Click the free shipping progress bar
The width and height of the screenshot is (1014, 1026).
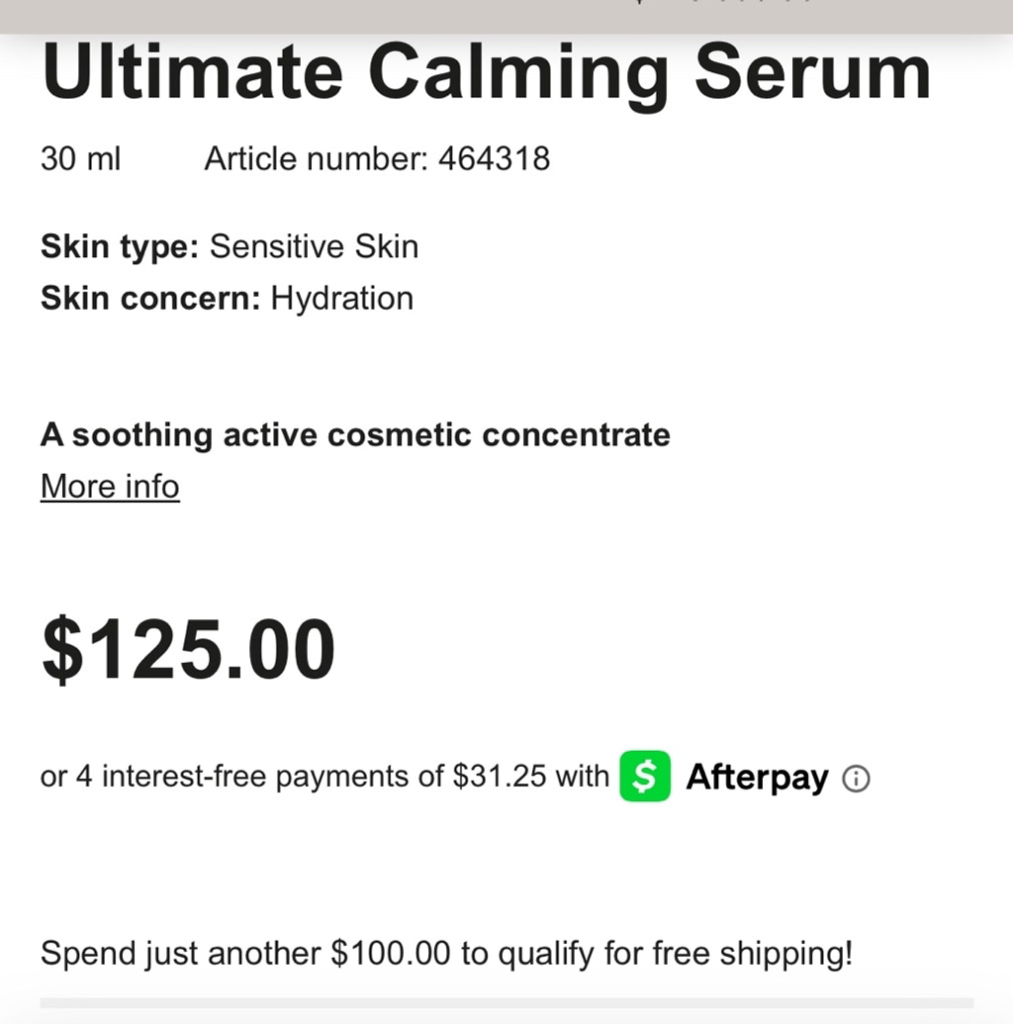tap(507, 1003)
